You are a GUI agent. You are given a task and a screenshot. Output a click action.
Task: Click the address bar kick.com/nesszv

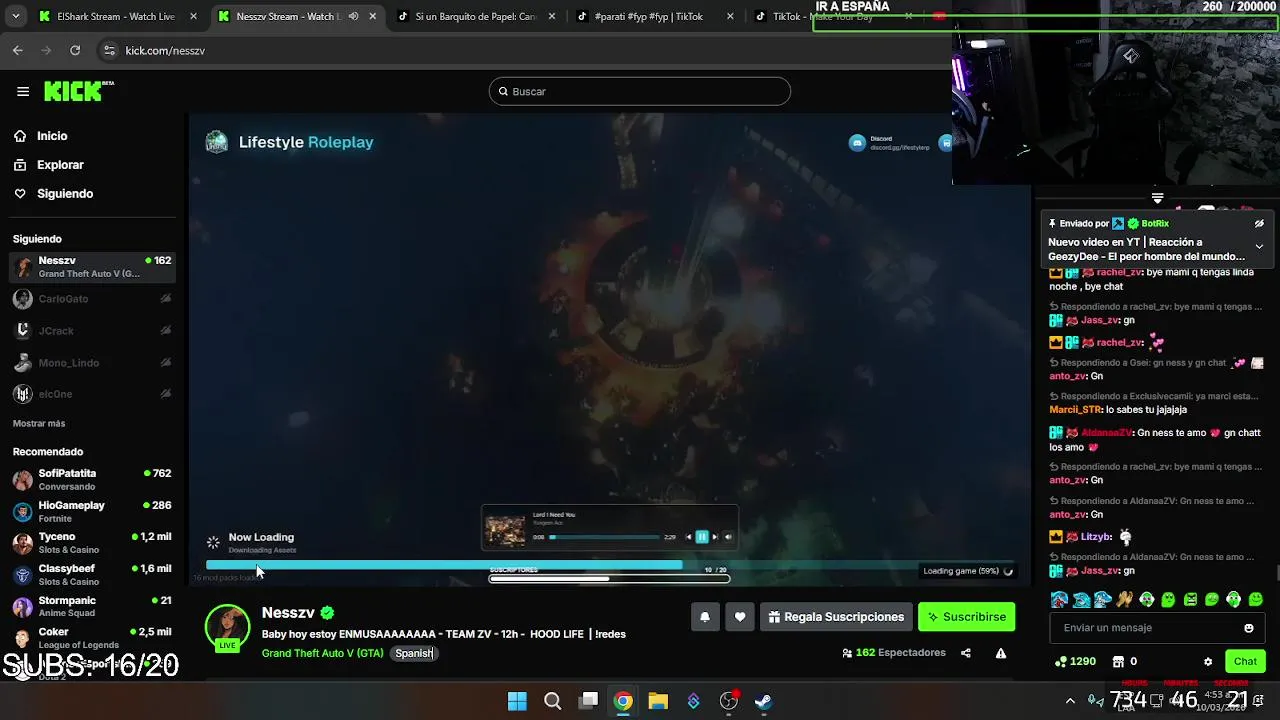click(x=165, y=51)
